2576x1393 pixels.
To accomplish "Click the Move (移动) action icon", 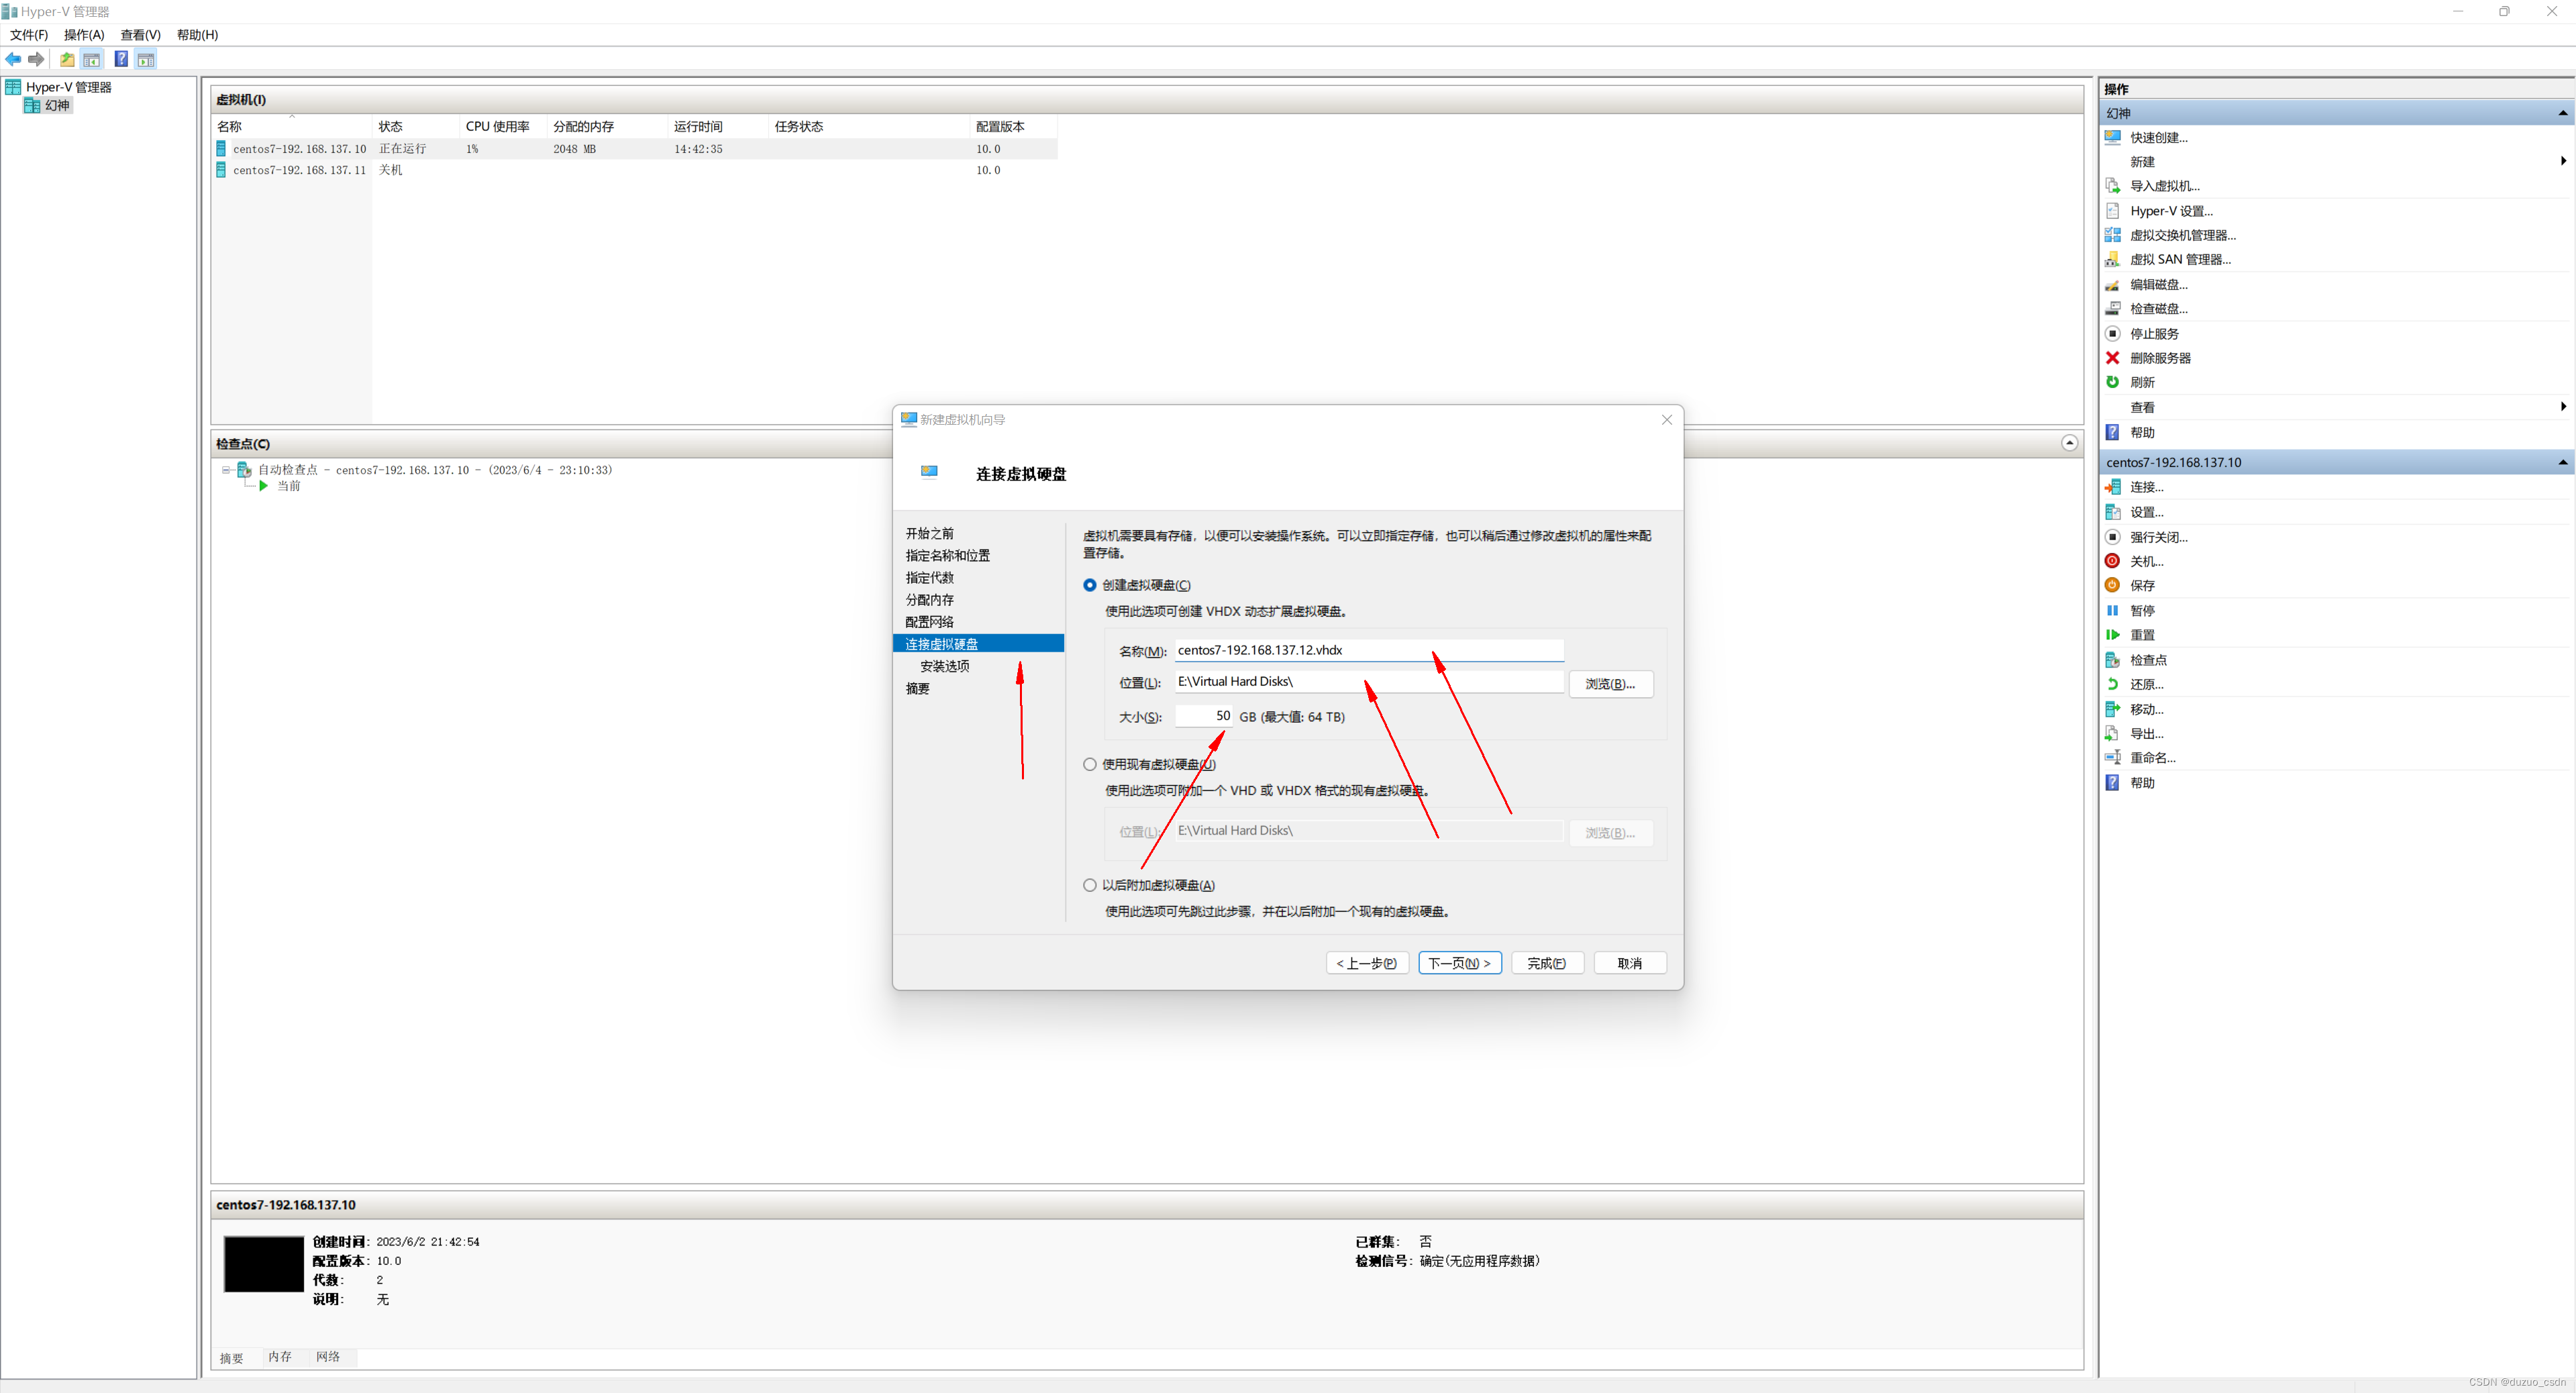I will coord(2113,709).
